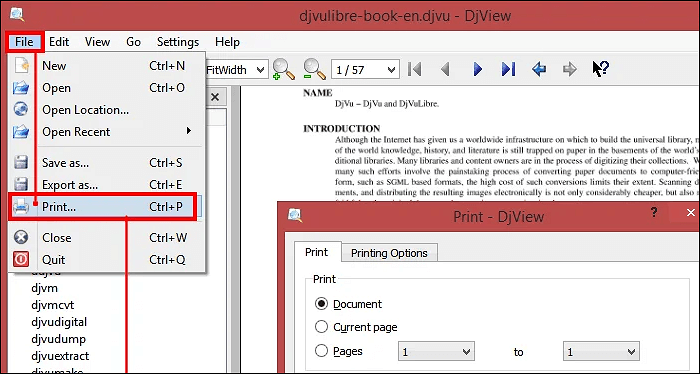This screenshot has width=700, height=374.
Task: Select djvudigital in the outline list
Action: point(59,322)
